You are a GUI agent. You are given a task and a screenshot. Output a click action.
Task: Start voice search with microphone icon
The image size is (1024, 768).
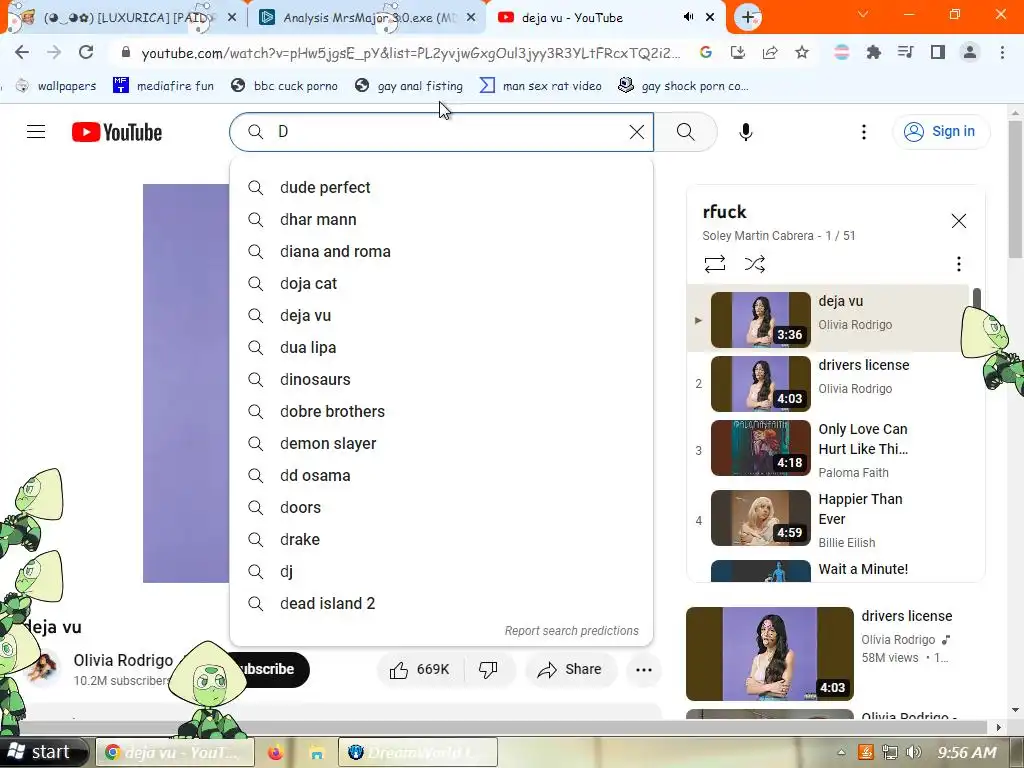tap(745, 132)
